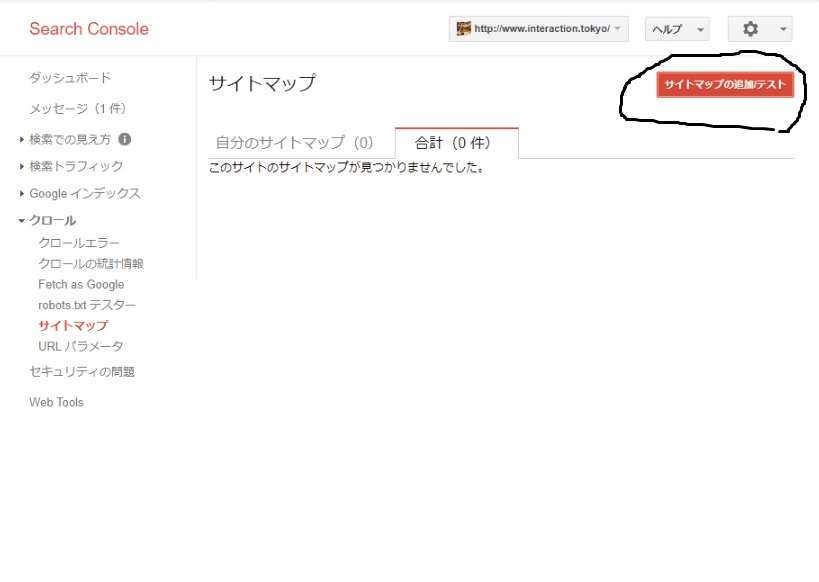Click the info icon next to 検索での見え方
819x582 pixels.
tap(125, 139)
